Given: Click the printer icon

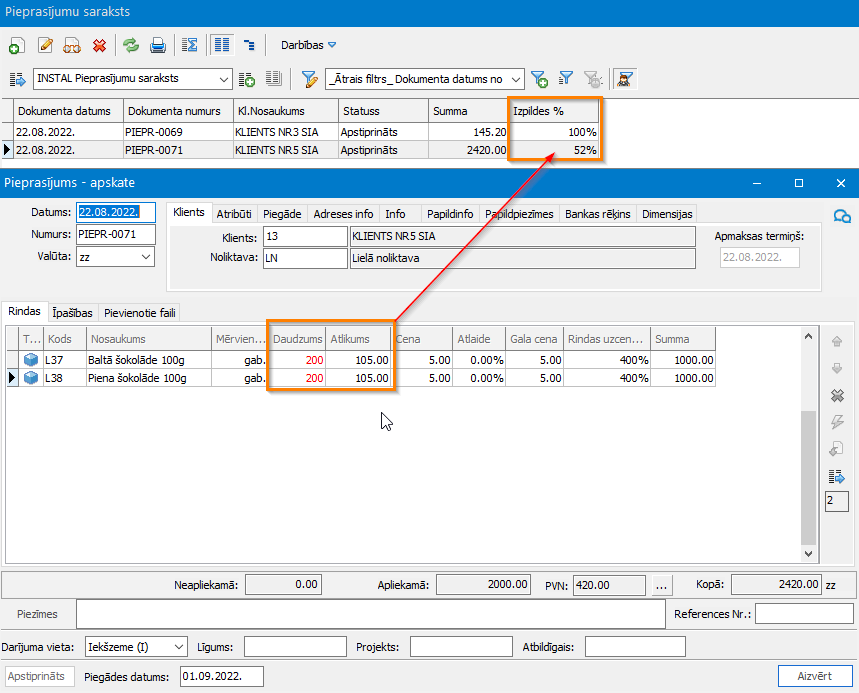Looking at the screenshot, I should tap(158, 45).
